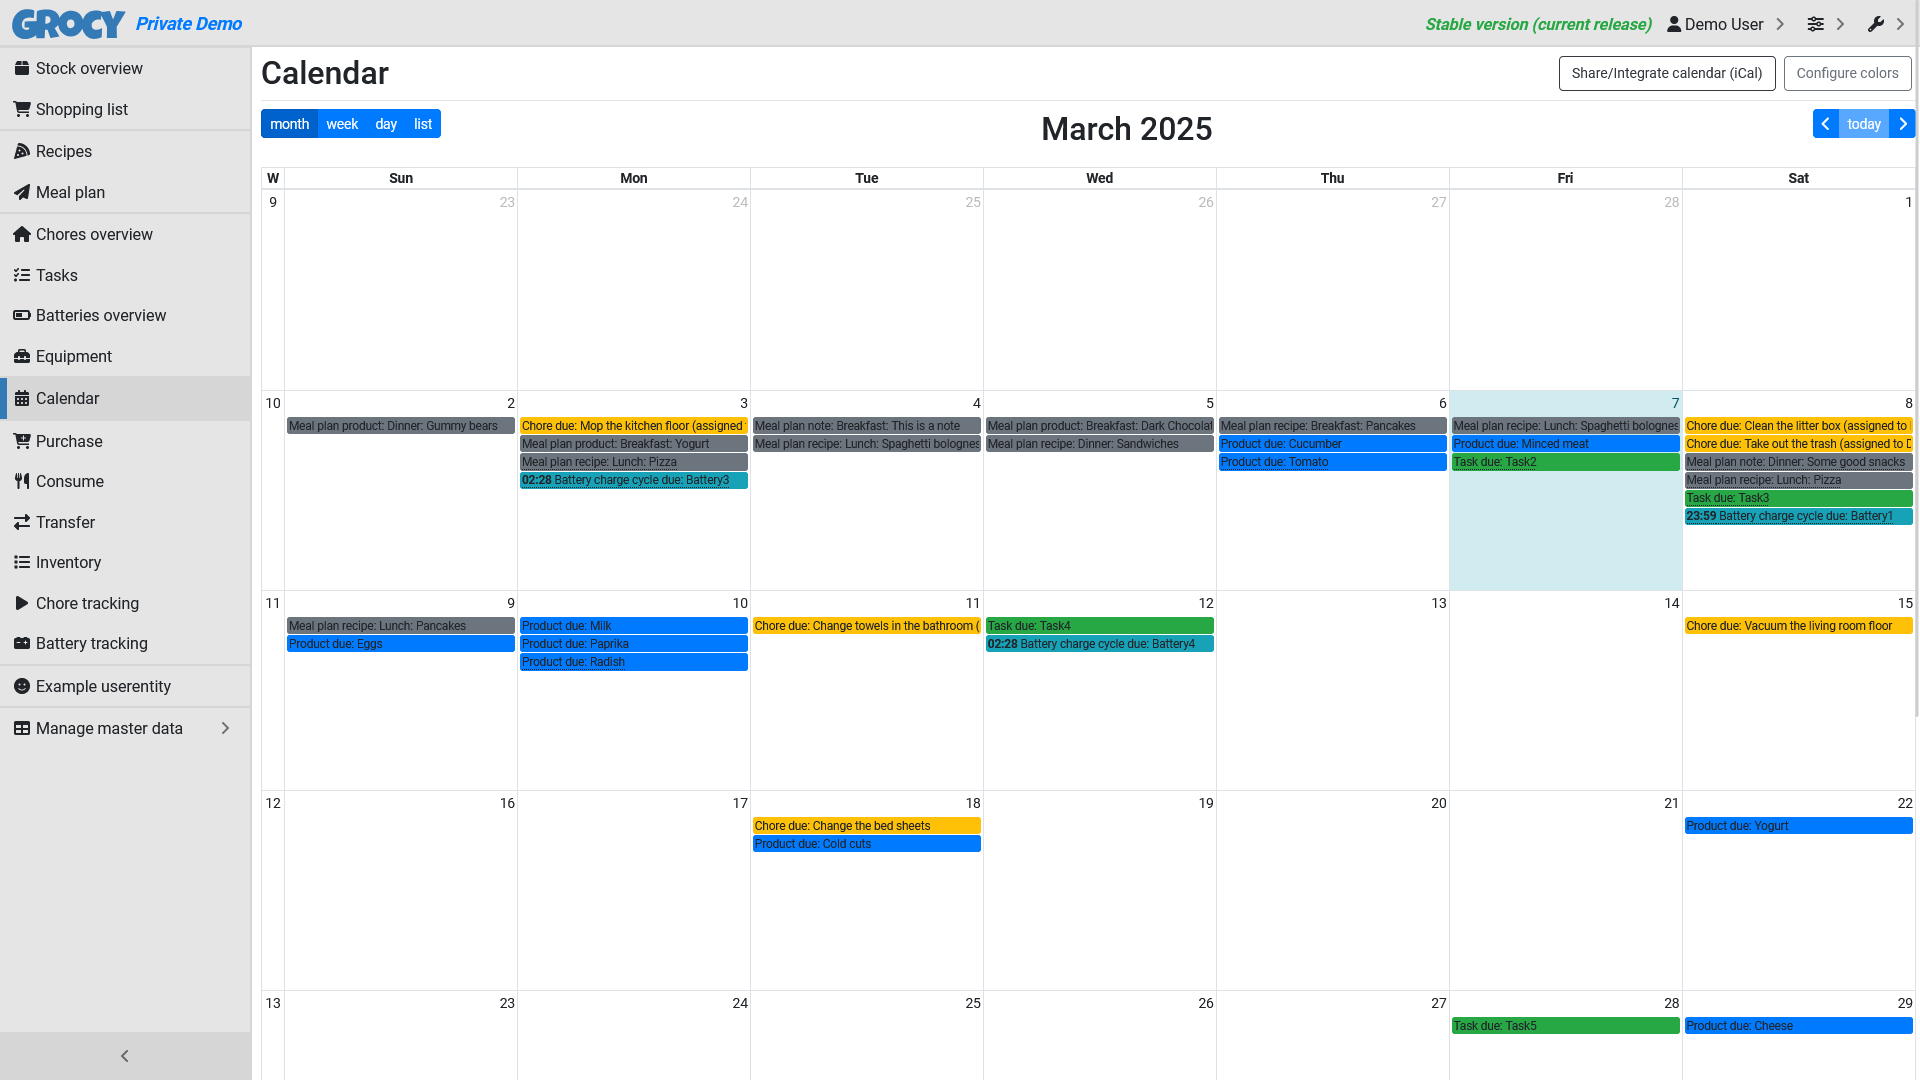Click the Chore tracking play icon

[22, 603]
